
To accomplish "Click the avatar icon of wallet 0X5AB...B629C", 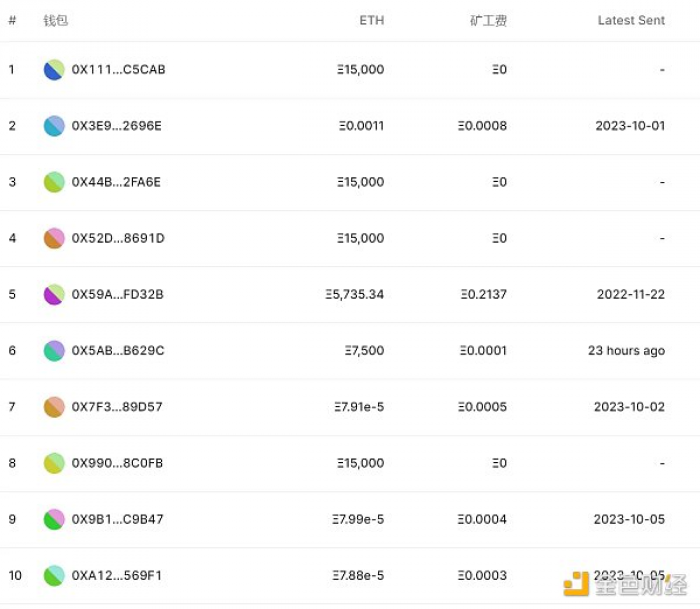I will click(54, 351).
